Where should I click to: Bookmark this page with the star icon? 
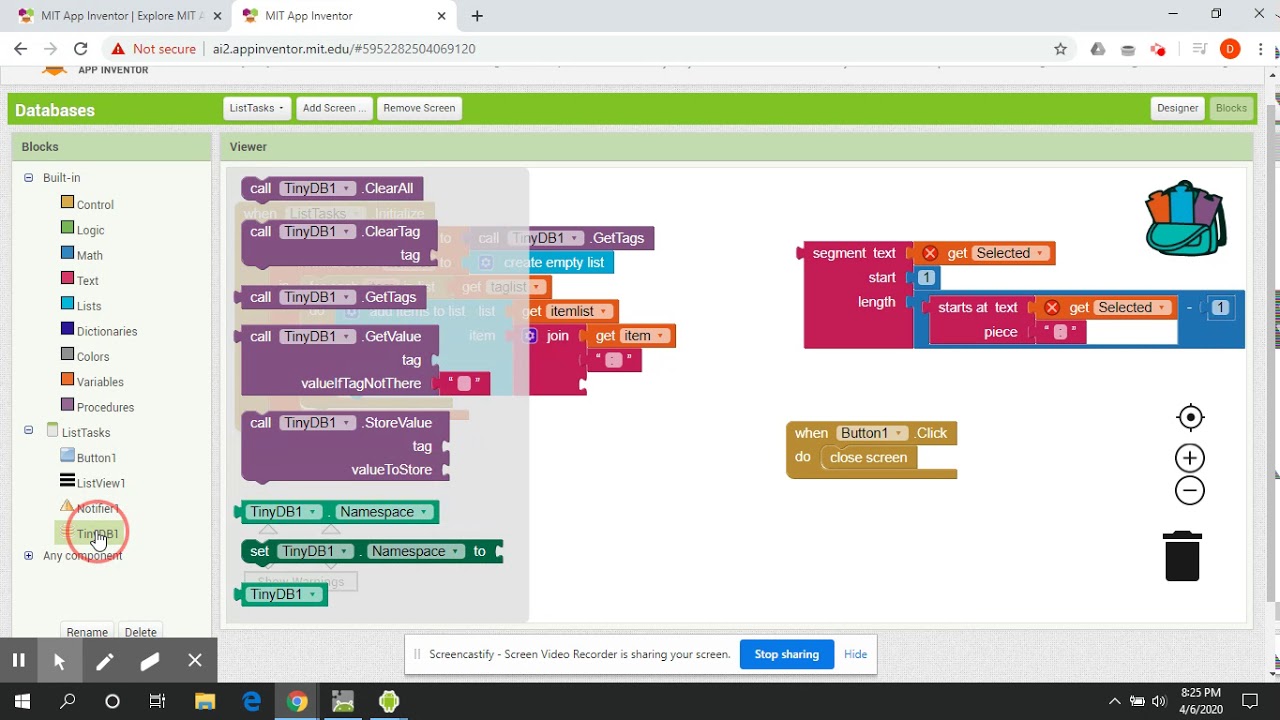click(x=1060, y=48)
